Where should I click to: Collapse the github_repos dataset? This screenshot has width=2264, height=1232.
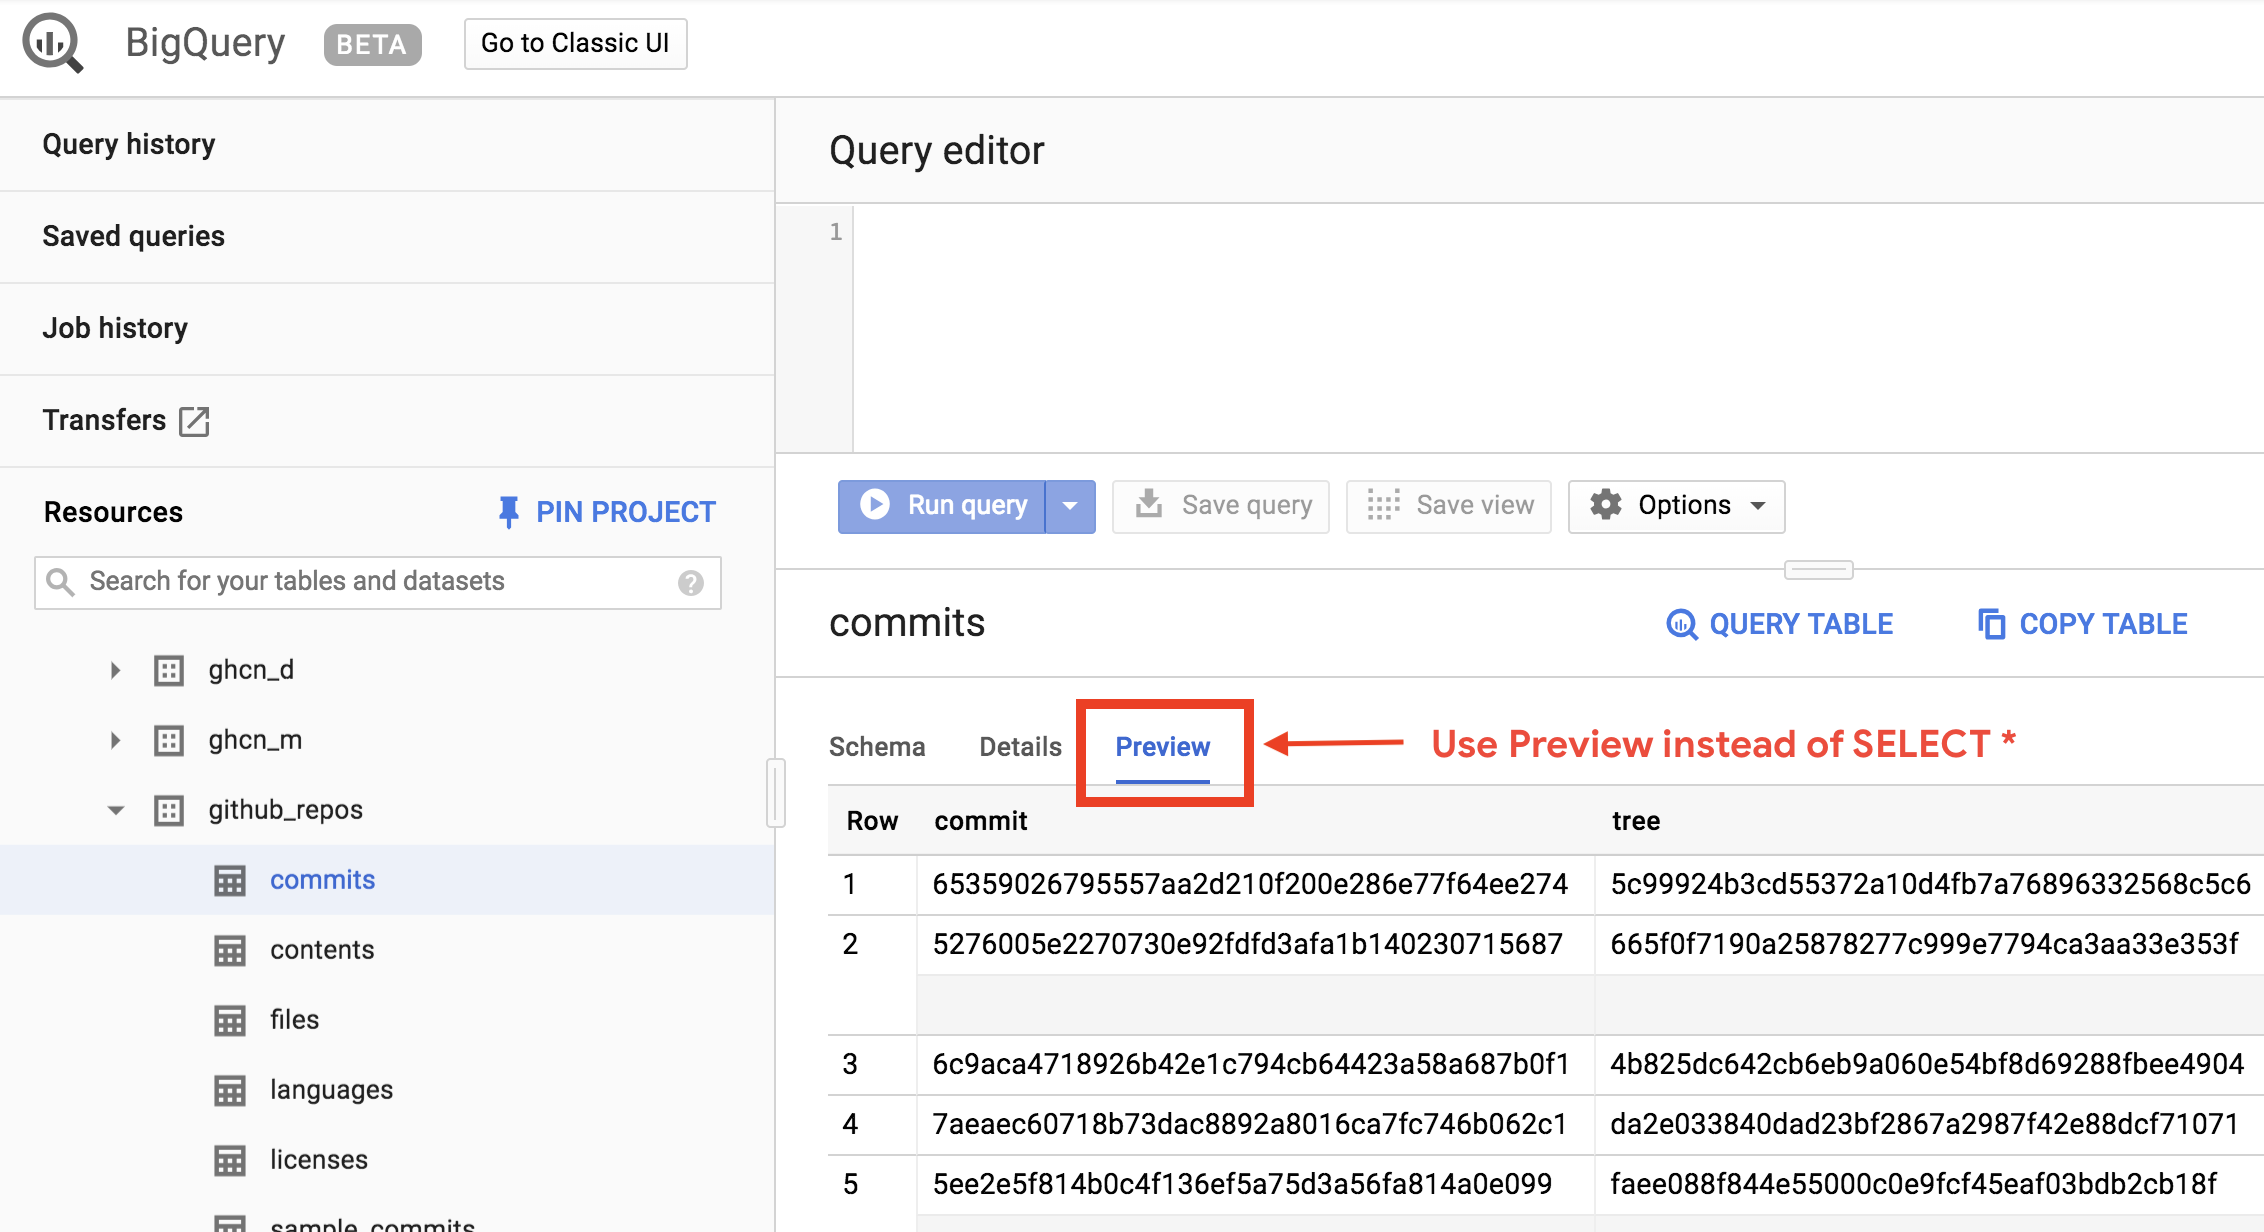(115, 810)
